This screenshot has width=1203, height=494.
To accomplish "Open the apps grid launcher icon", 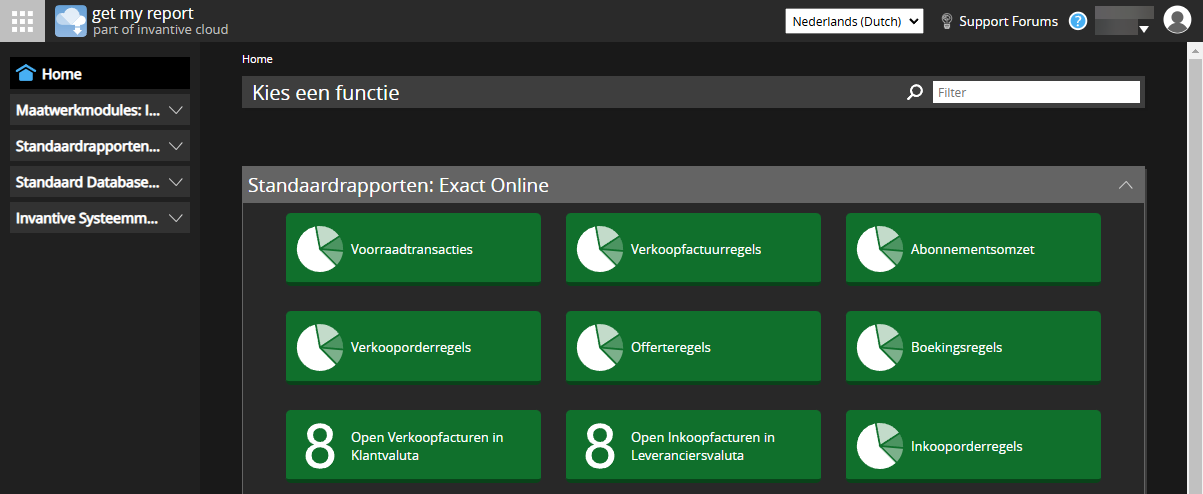I will 22,20.
